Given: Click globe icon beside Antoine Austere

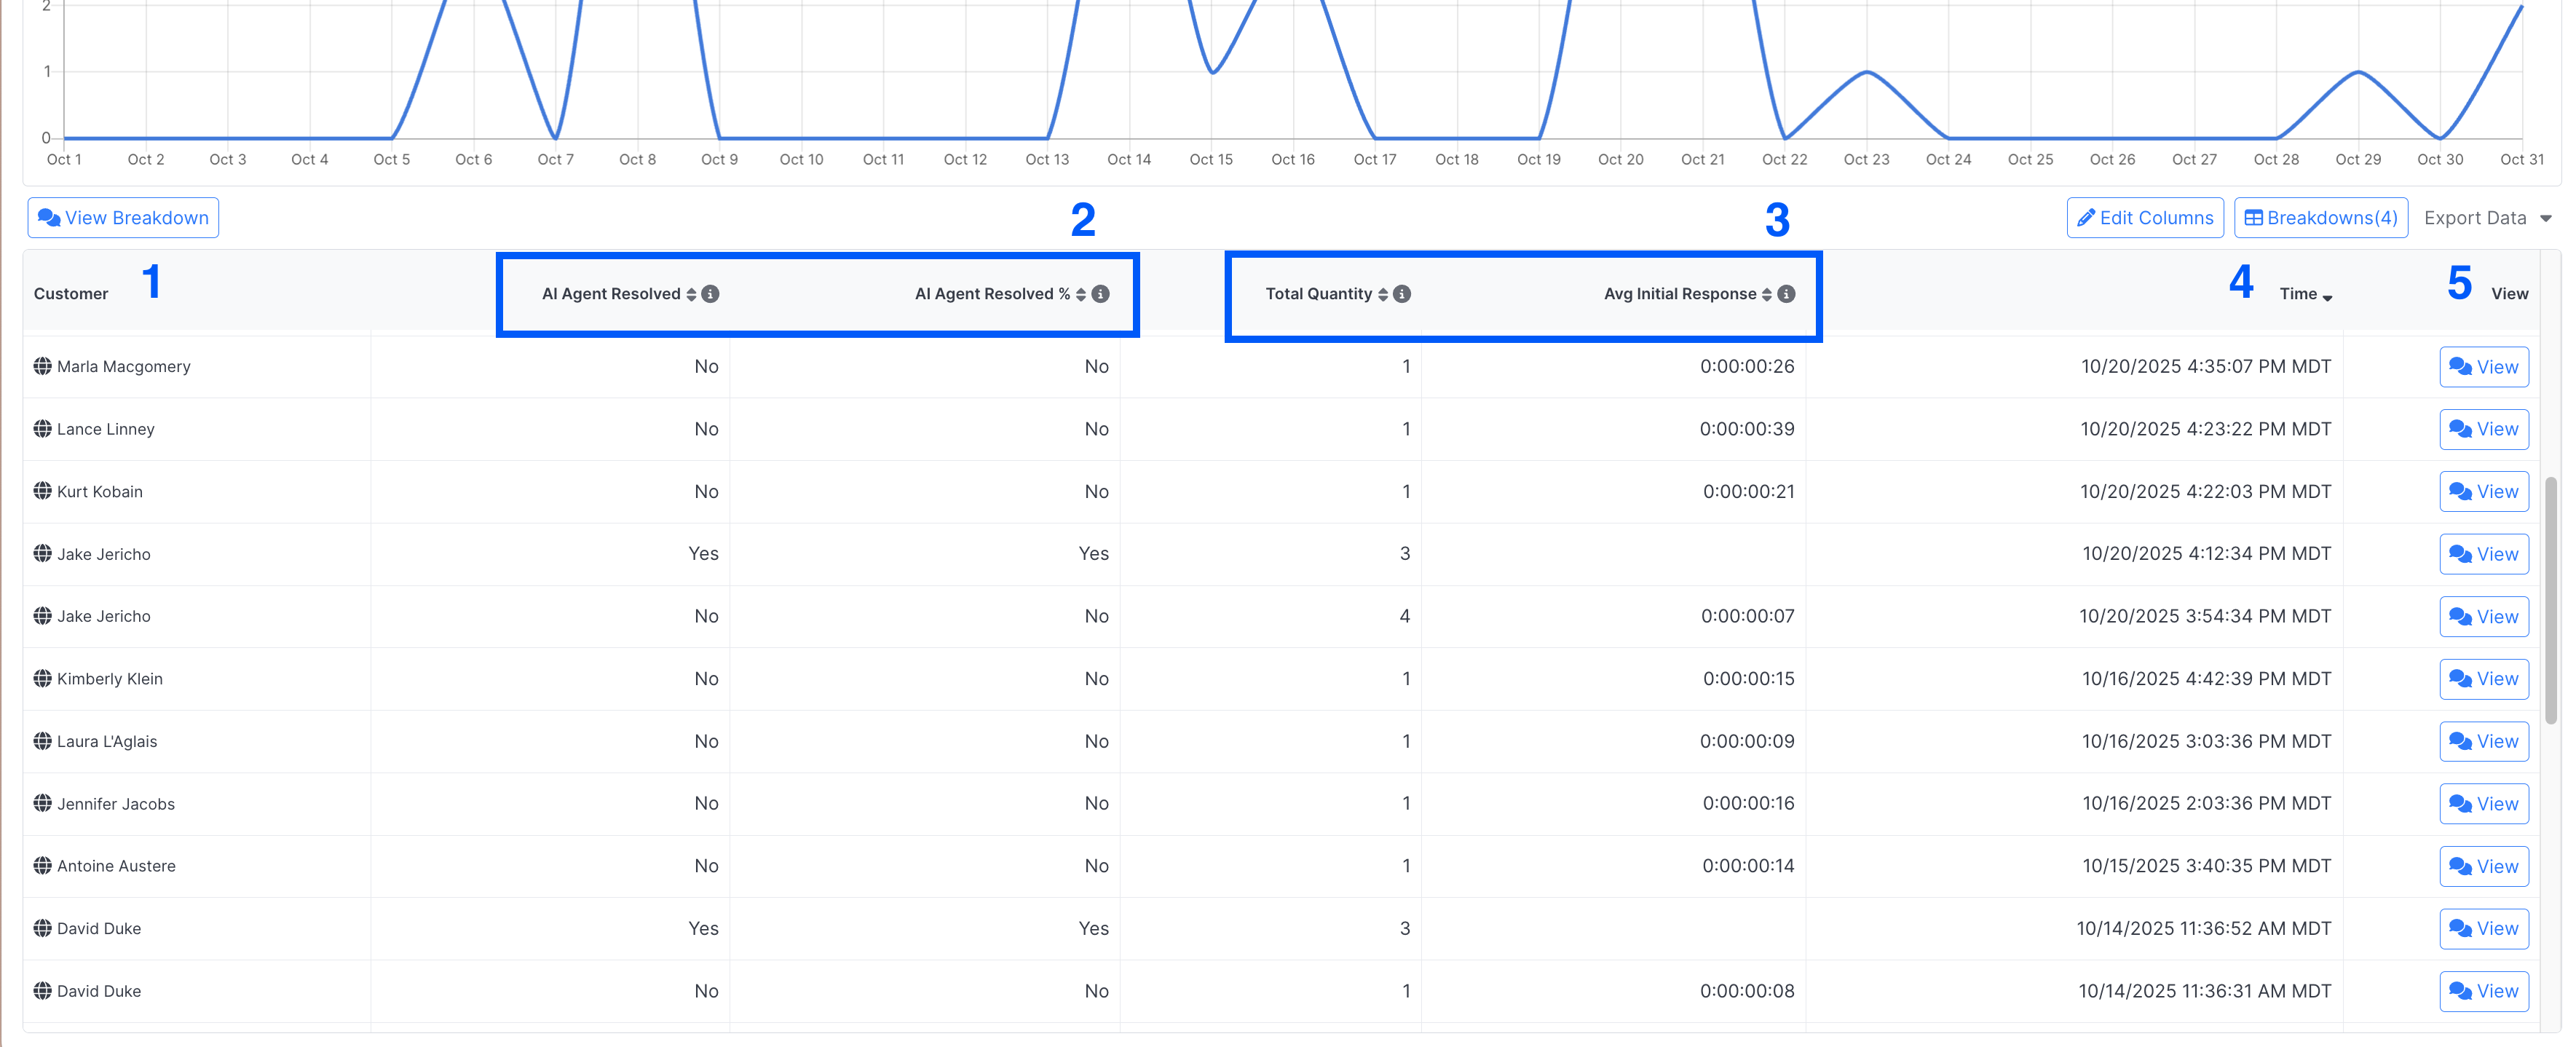Looking at the screenshot, I should [x=42, y=866].
